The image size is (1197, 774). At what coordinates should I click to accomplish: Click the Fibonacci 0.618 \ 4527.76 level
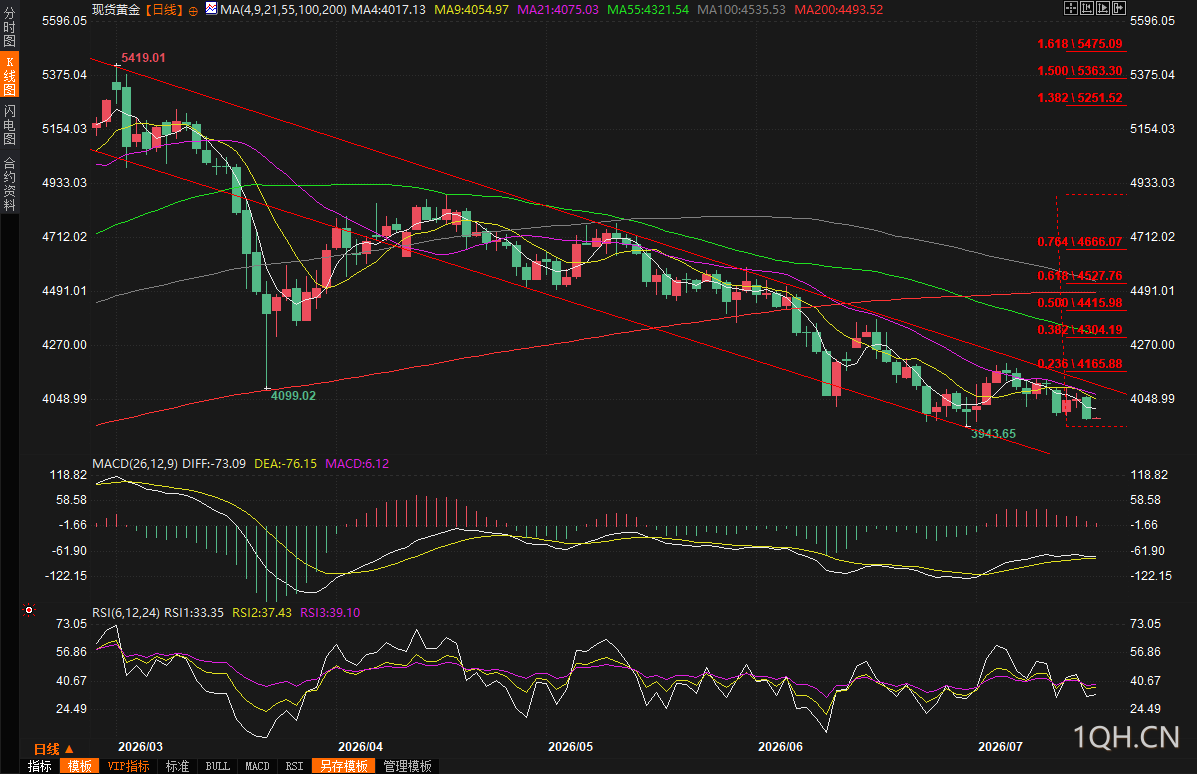(1079, 276)
